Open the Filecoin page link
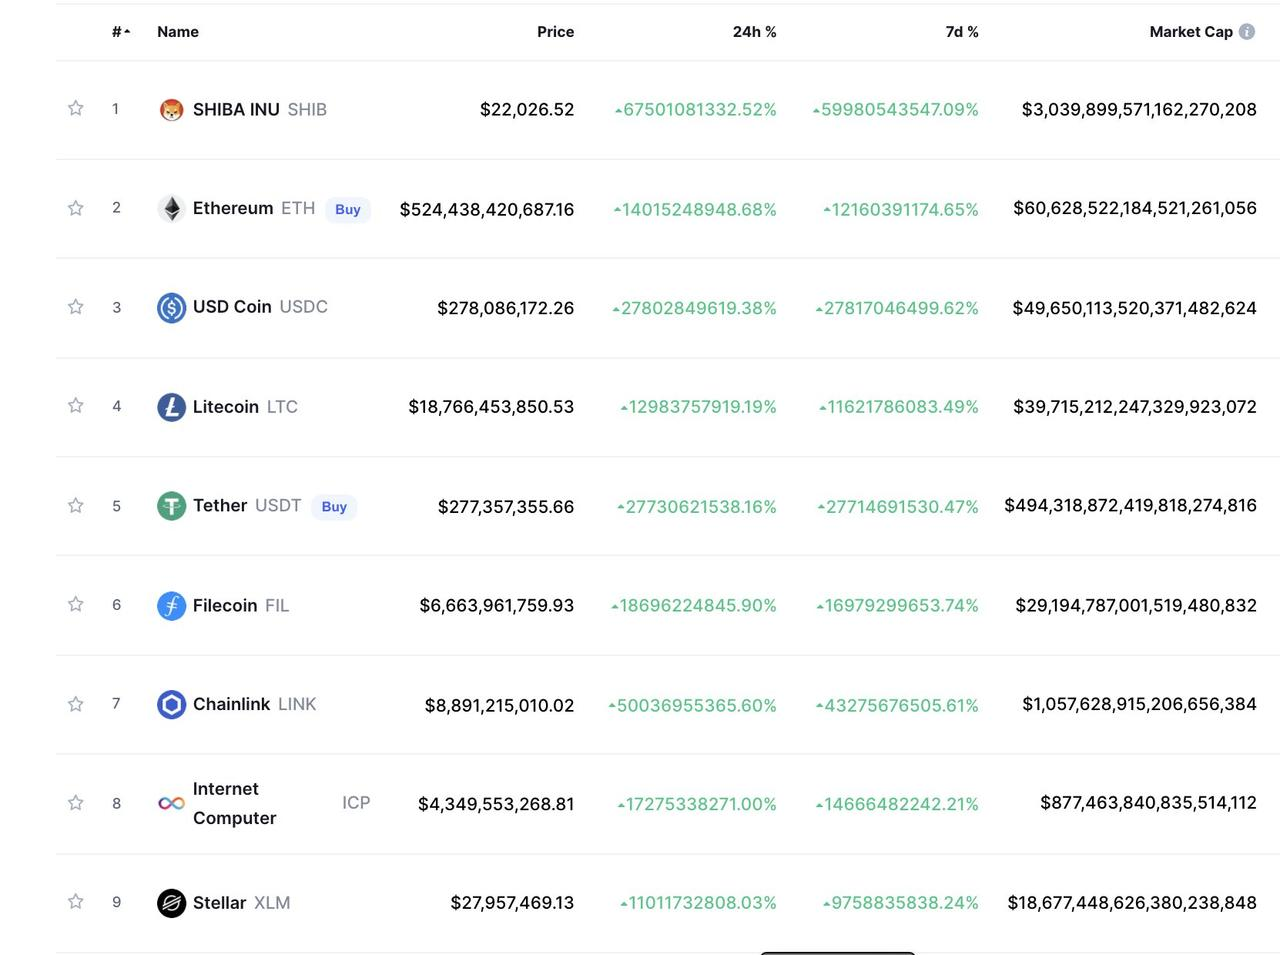 tap(225, 605)
